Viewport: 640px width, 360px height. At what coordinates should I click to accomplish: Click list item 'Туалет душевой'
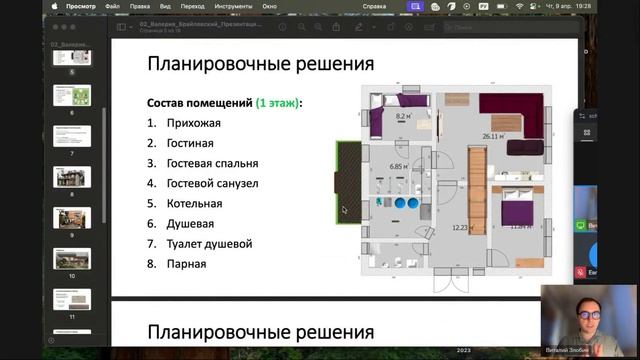[209, 244]
